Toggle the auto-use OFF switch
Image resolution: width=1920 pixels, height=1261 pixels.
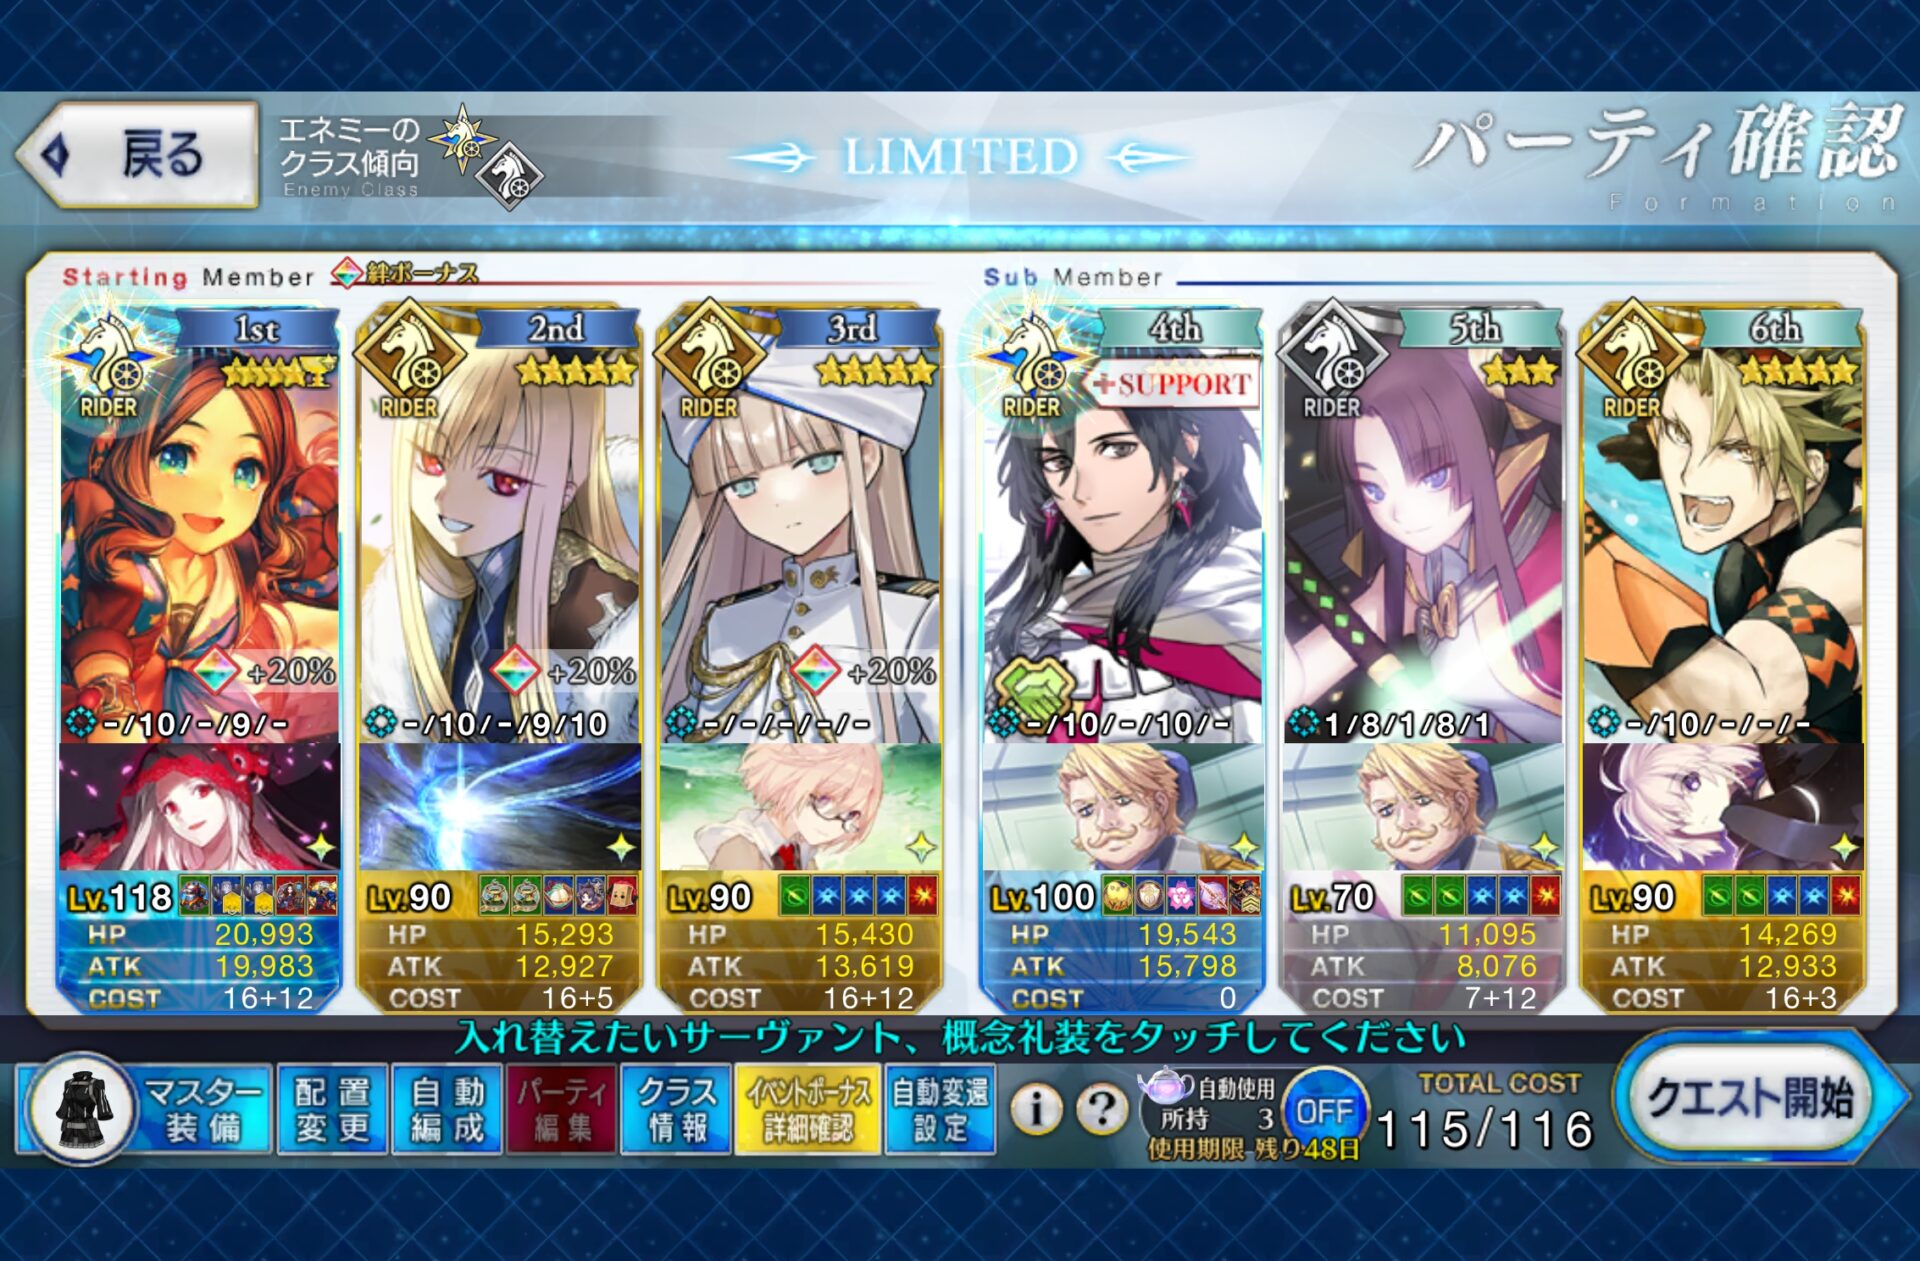coord(1325,1109)
